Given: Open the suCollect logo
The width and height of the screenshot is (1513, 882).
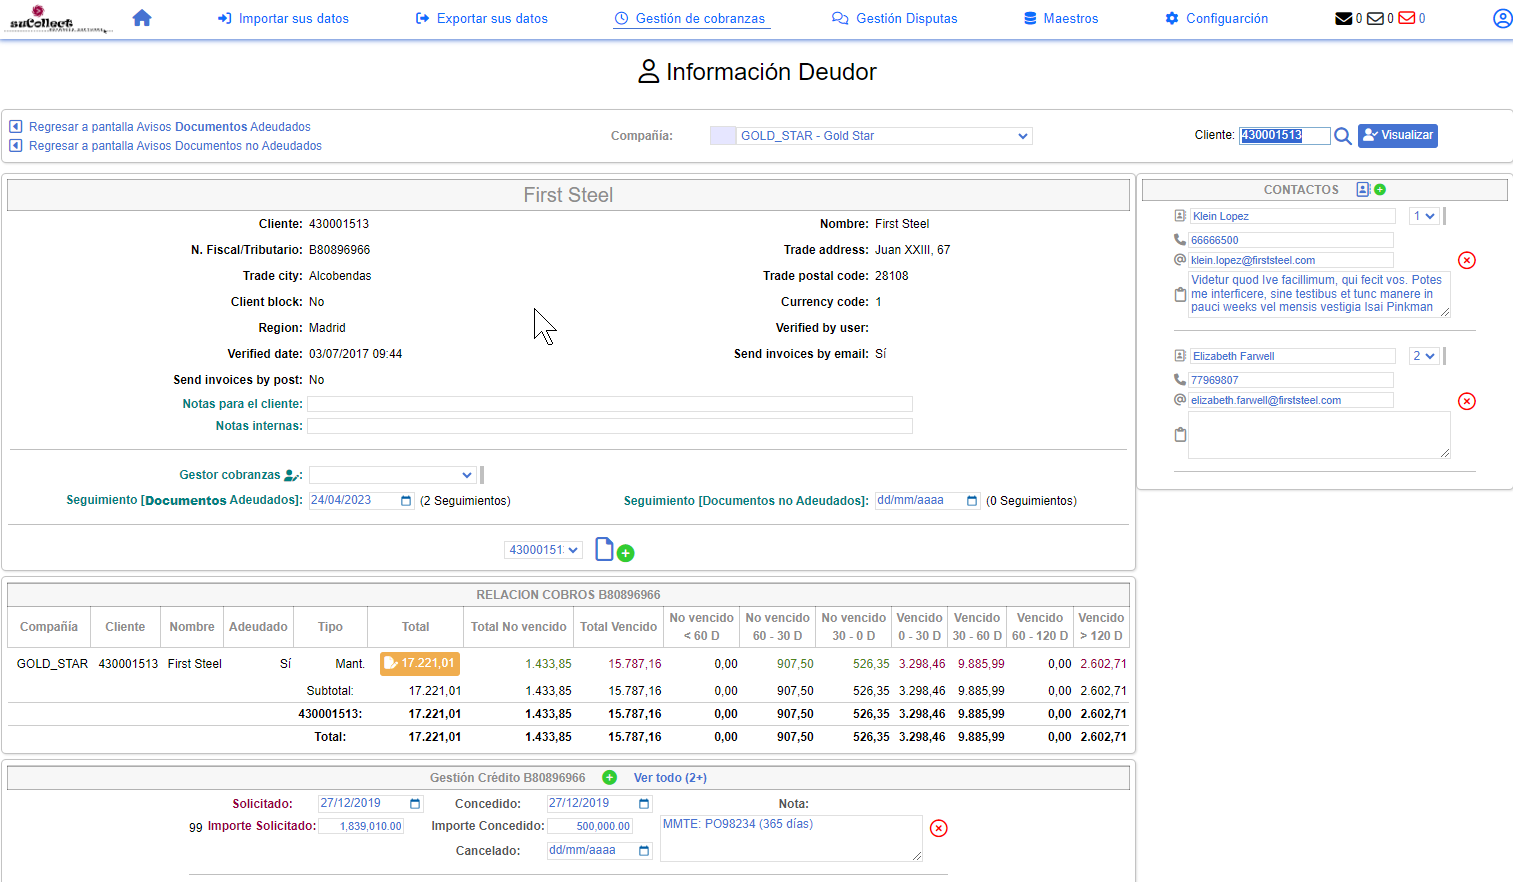Looking at the screenshot, I should (x=57, y=19).
